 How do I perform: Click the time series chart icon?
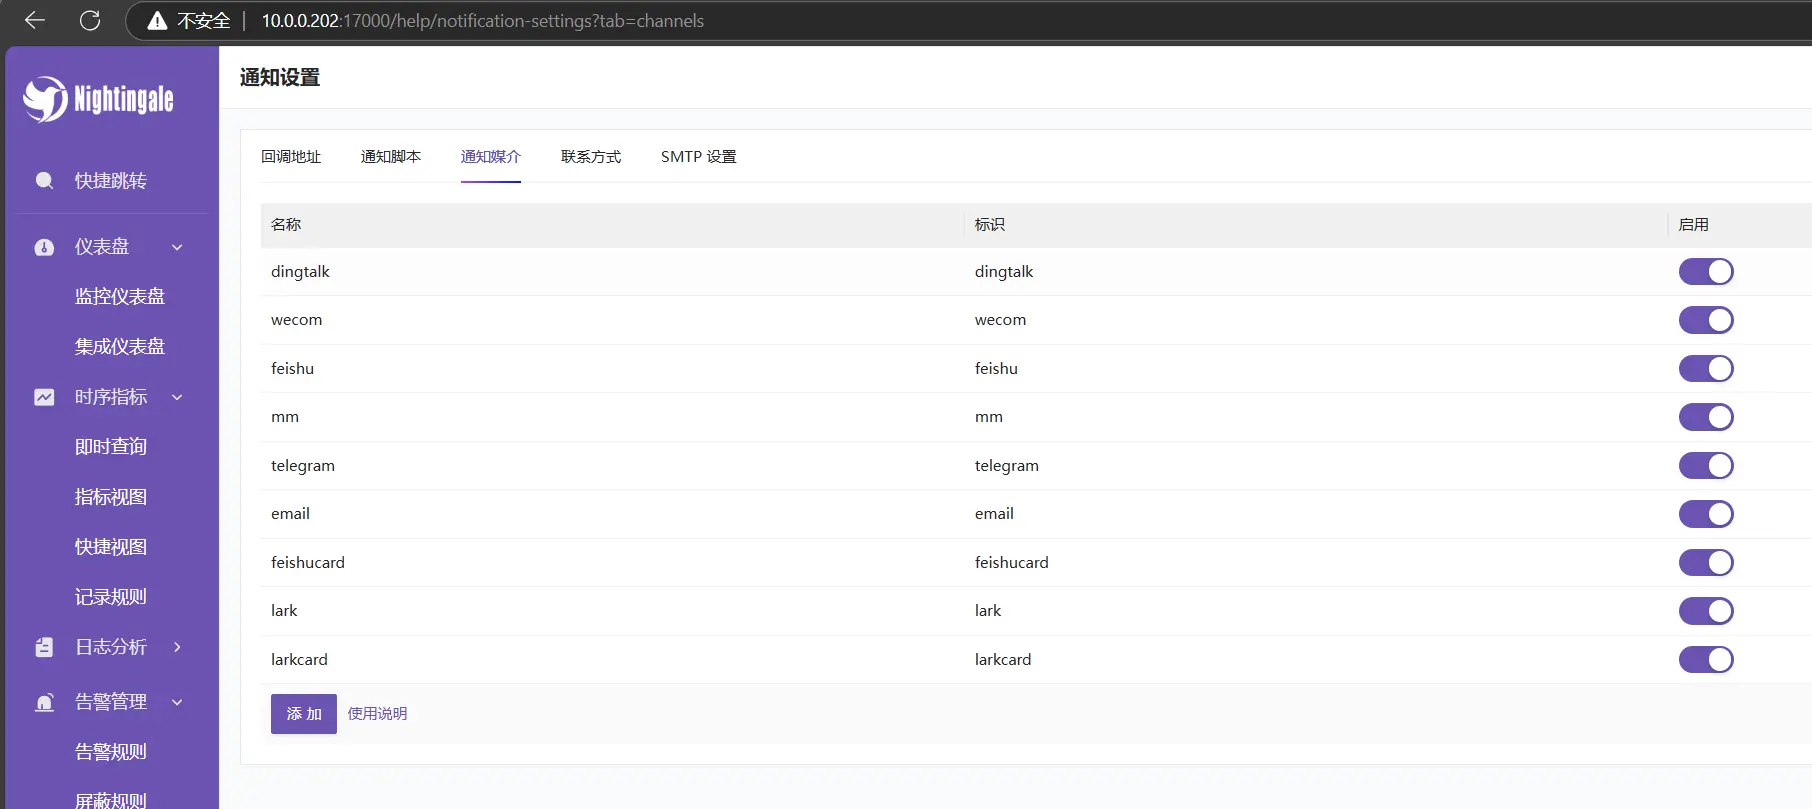tap(44, 397)
